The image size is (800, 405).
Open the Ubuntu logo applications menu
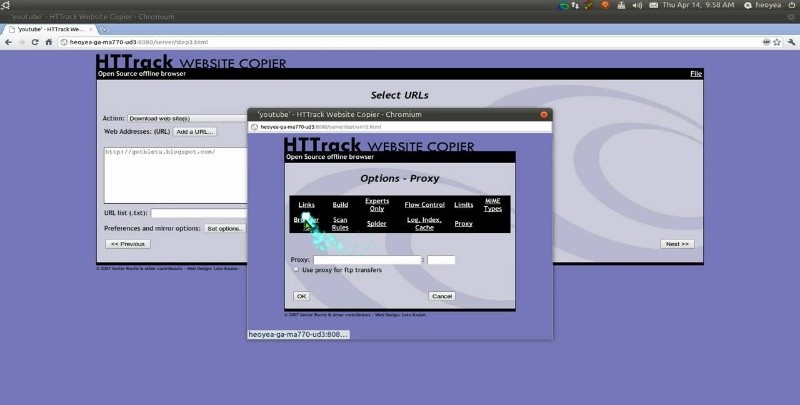[5, 5]
